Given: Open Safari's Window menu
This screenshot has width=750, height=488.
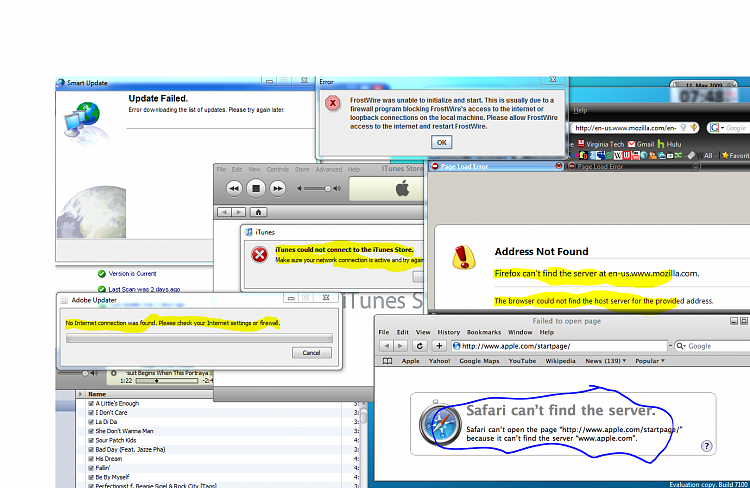Looking at the screenshot, I should (520, 332).
